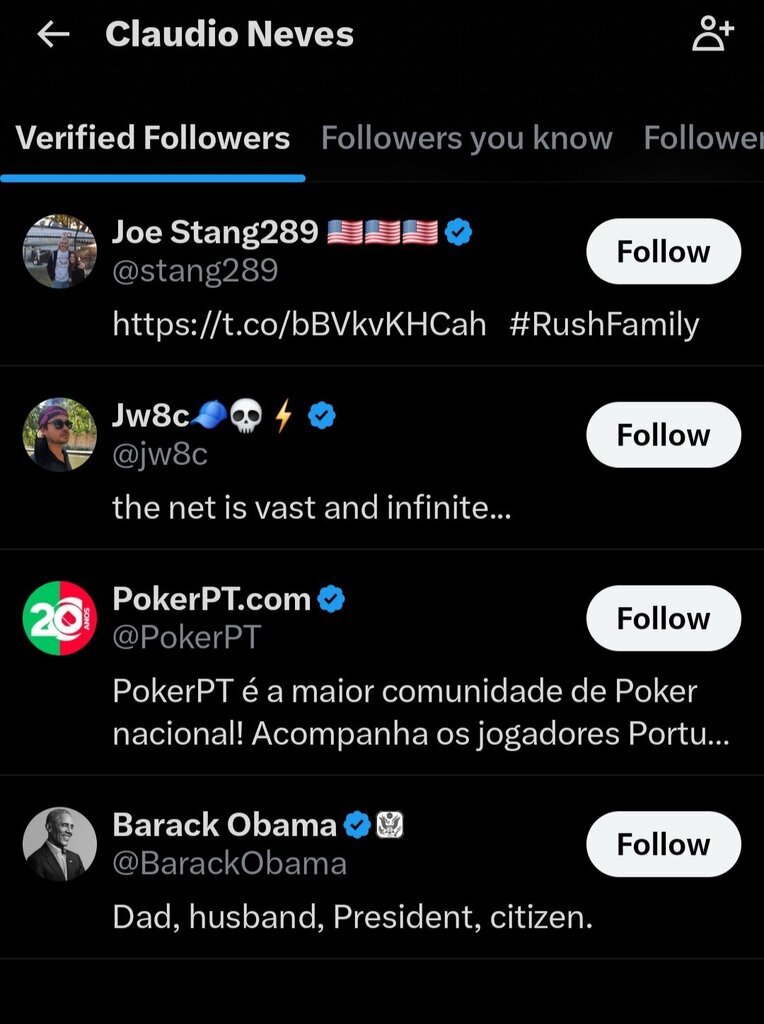Tap Jw8c's blue verified checkmark

point(321,416)
